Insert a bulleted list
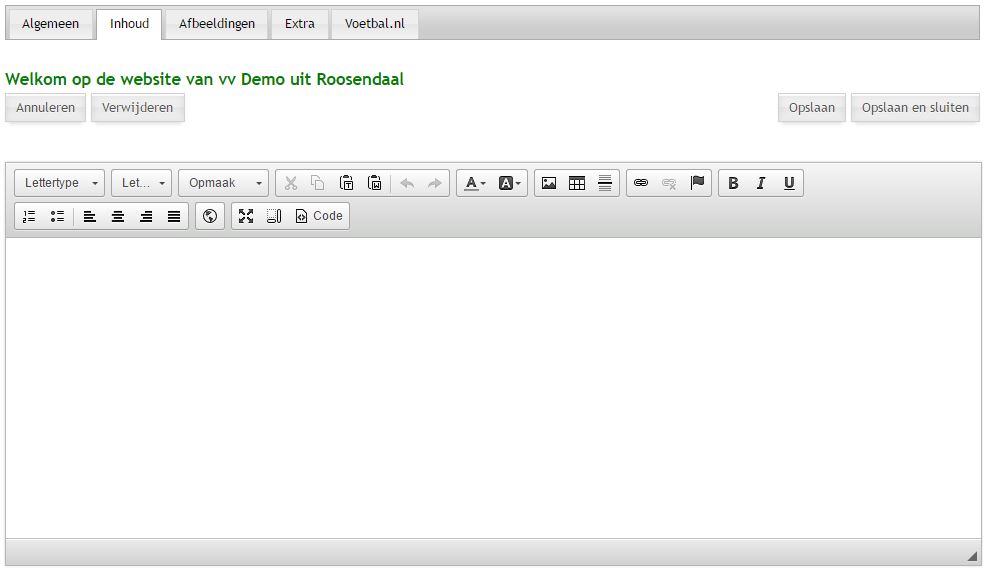 click(x=57, y=216)
